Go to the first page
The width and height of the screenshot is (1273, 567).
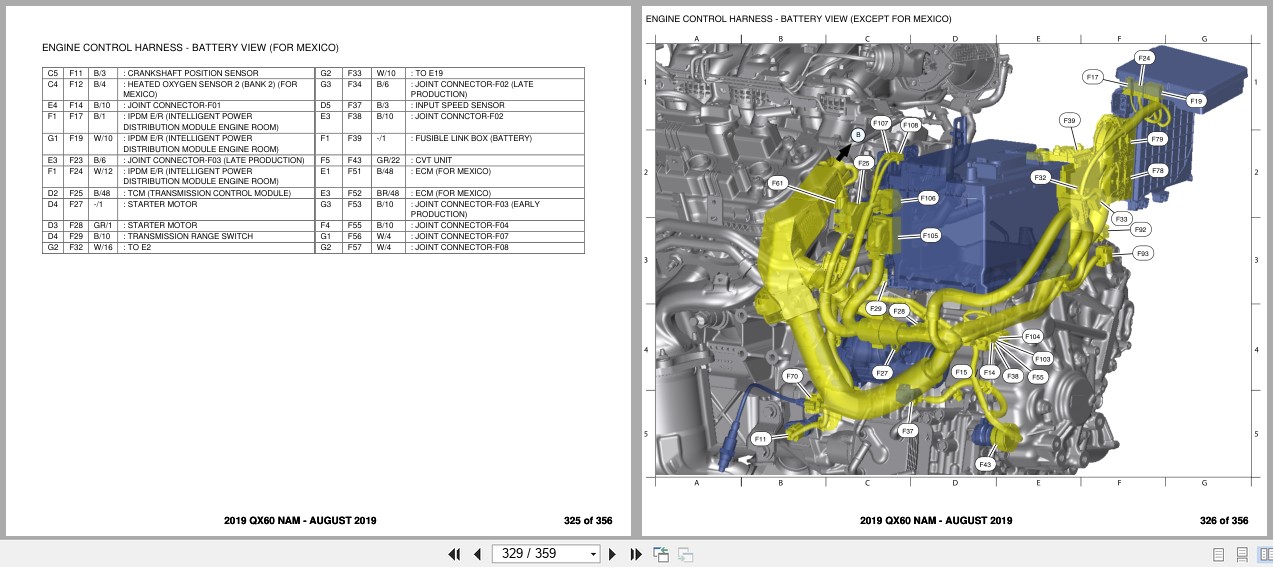coord(454,554)
